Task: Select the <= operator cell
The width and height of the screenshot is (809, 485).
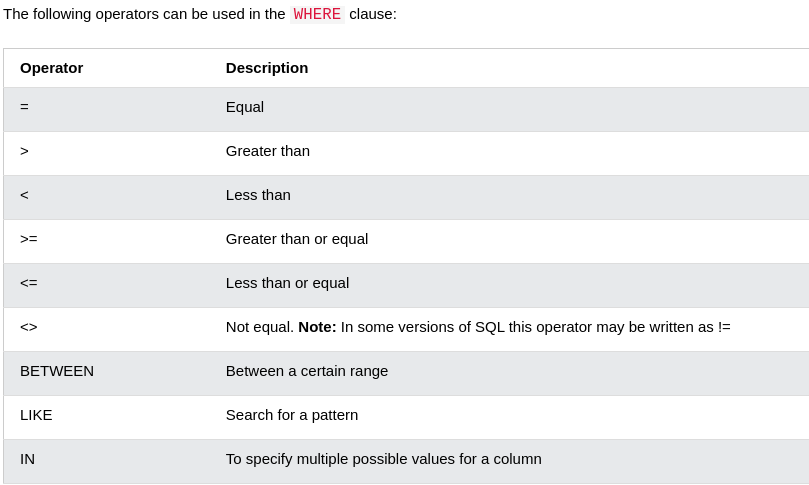Action: tap(28, 283)
